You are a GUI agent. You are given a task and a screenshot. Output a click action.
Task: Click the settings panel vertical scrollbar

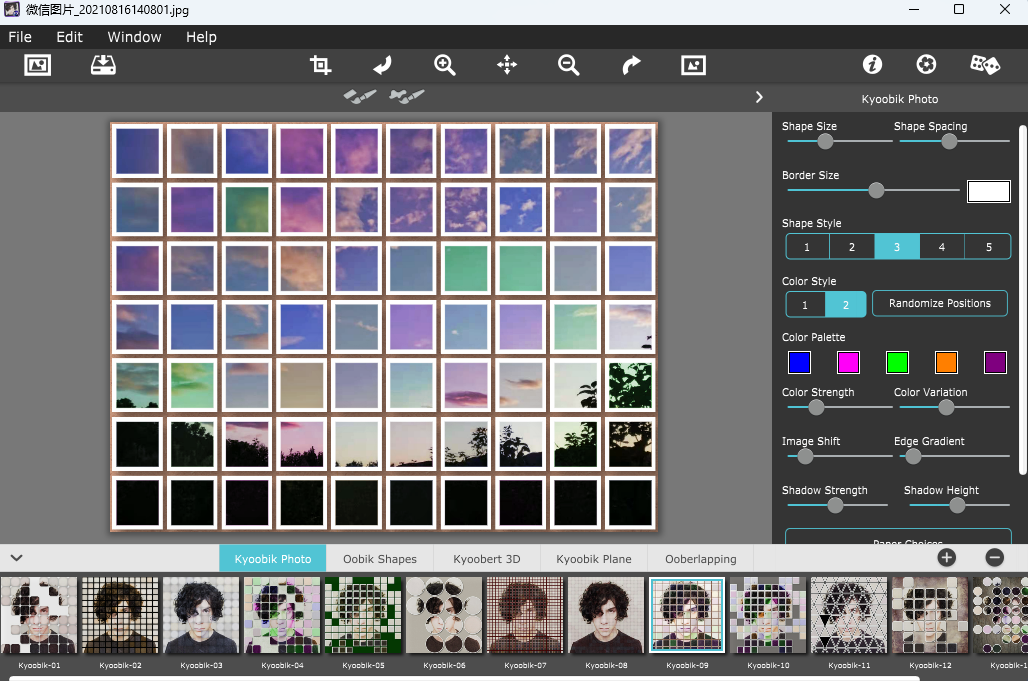pos(1023,298)
